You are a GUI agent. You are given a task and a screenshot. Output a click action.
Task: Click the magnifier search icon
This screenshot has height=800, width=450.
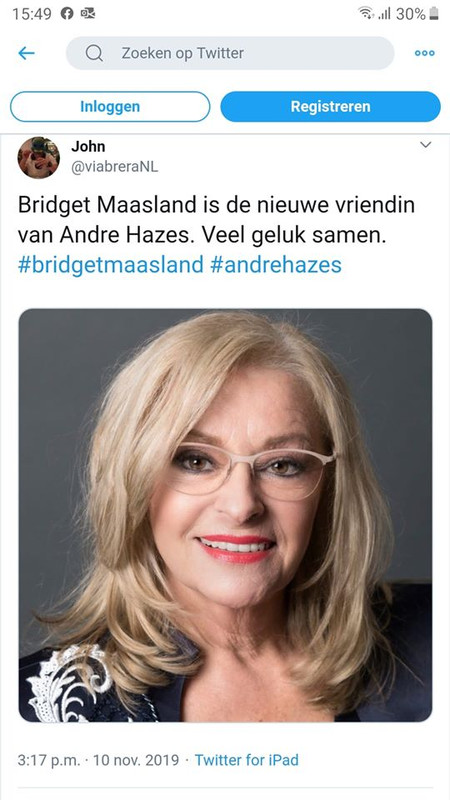(x=94, y=53)
